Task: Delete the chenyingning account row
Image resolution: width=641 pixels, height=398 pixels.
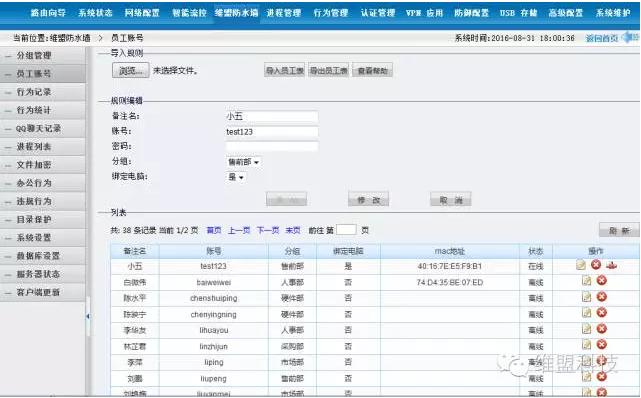Action: 601,313
